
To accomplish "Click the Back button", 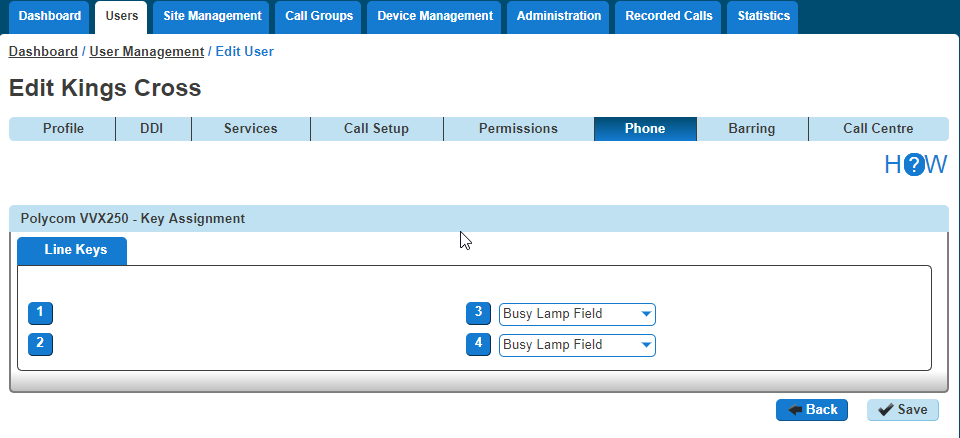I will coord(812,410).
